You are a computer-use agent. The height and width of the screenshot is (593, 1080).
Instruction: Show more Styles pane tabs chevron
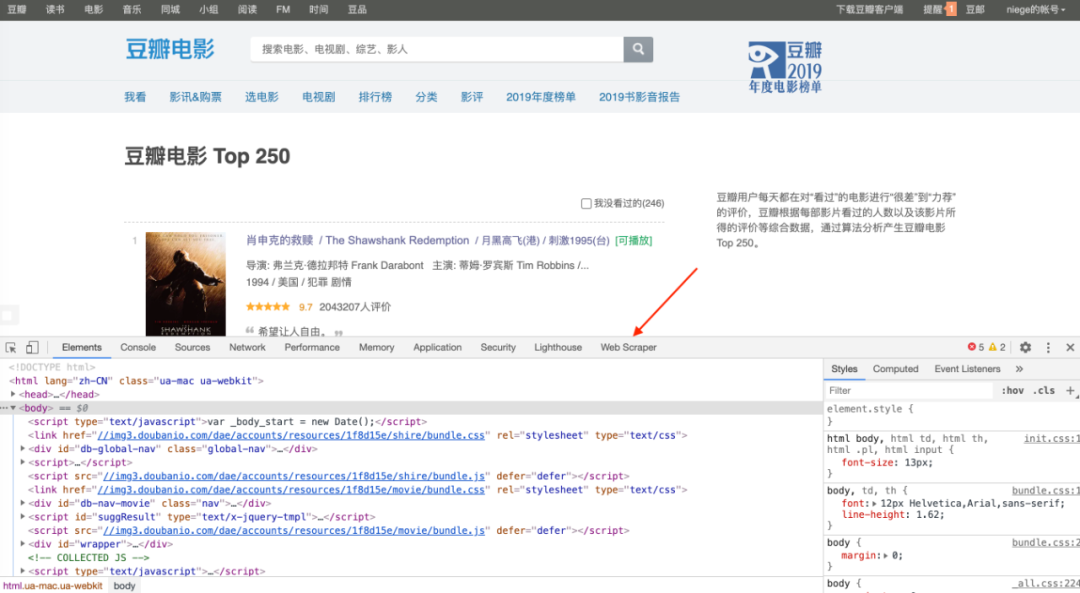(1019, 369)
